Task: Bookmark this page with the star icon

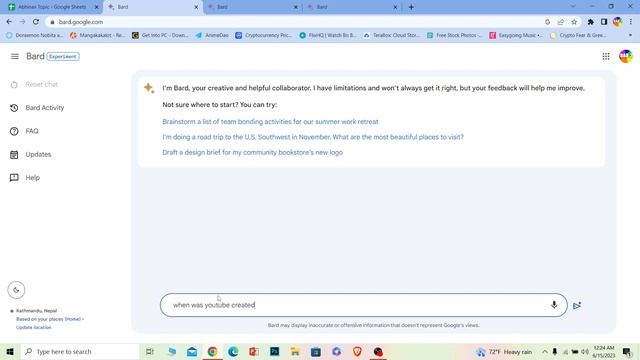Action: point(574,22)
